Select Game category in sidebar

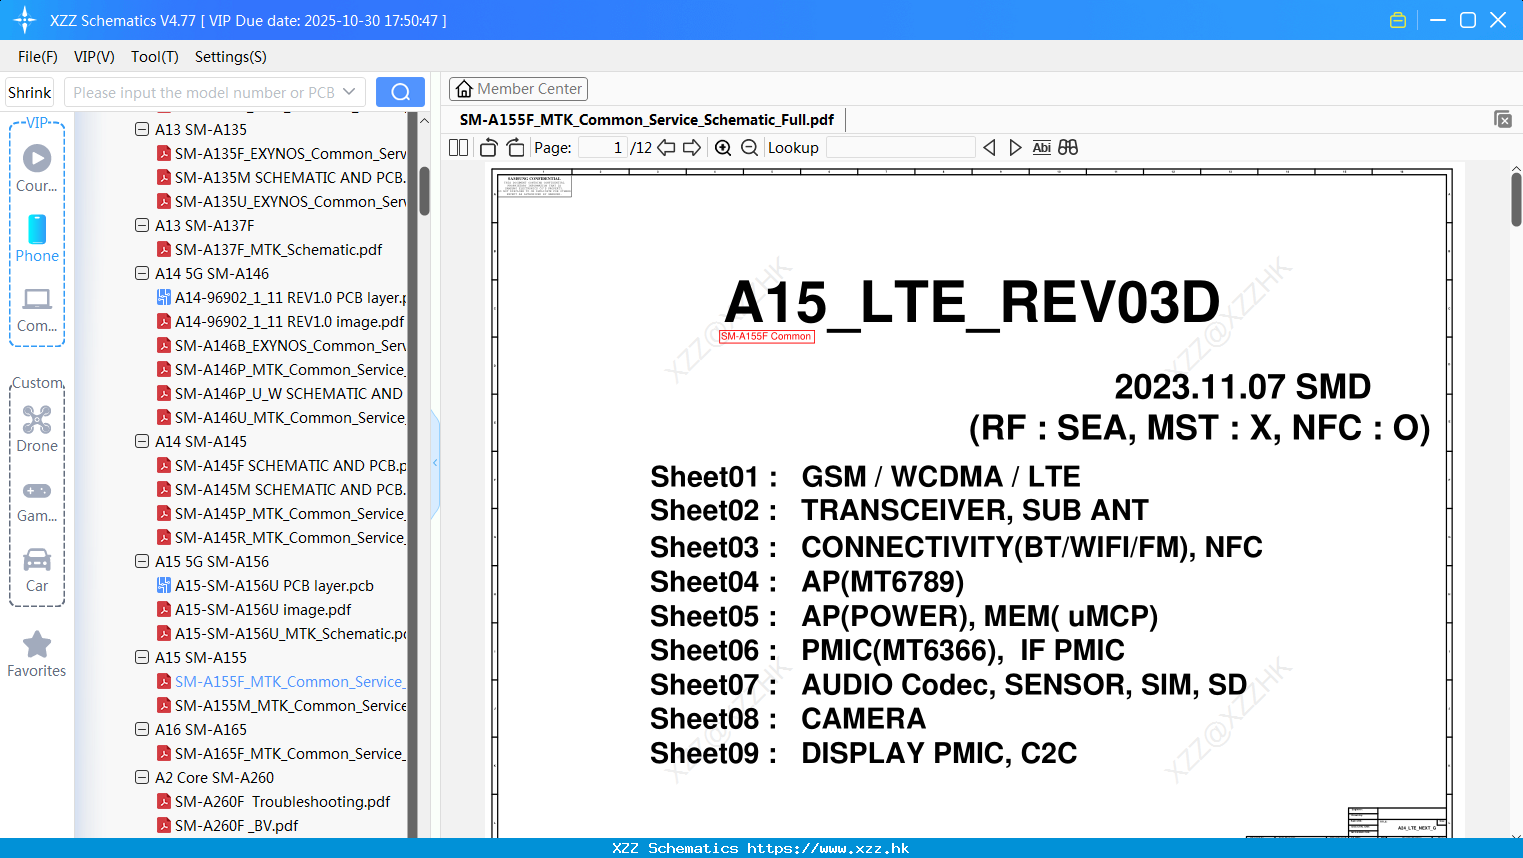pyautogui.click(x=37, y=500)
